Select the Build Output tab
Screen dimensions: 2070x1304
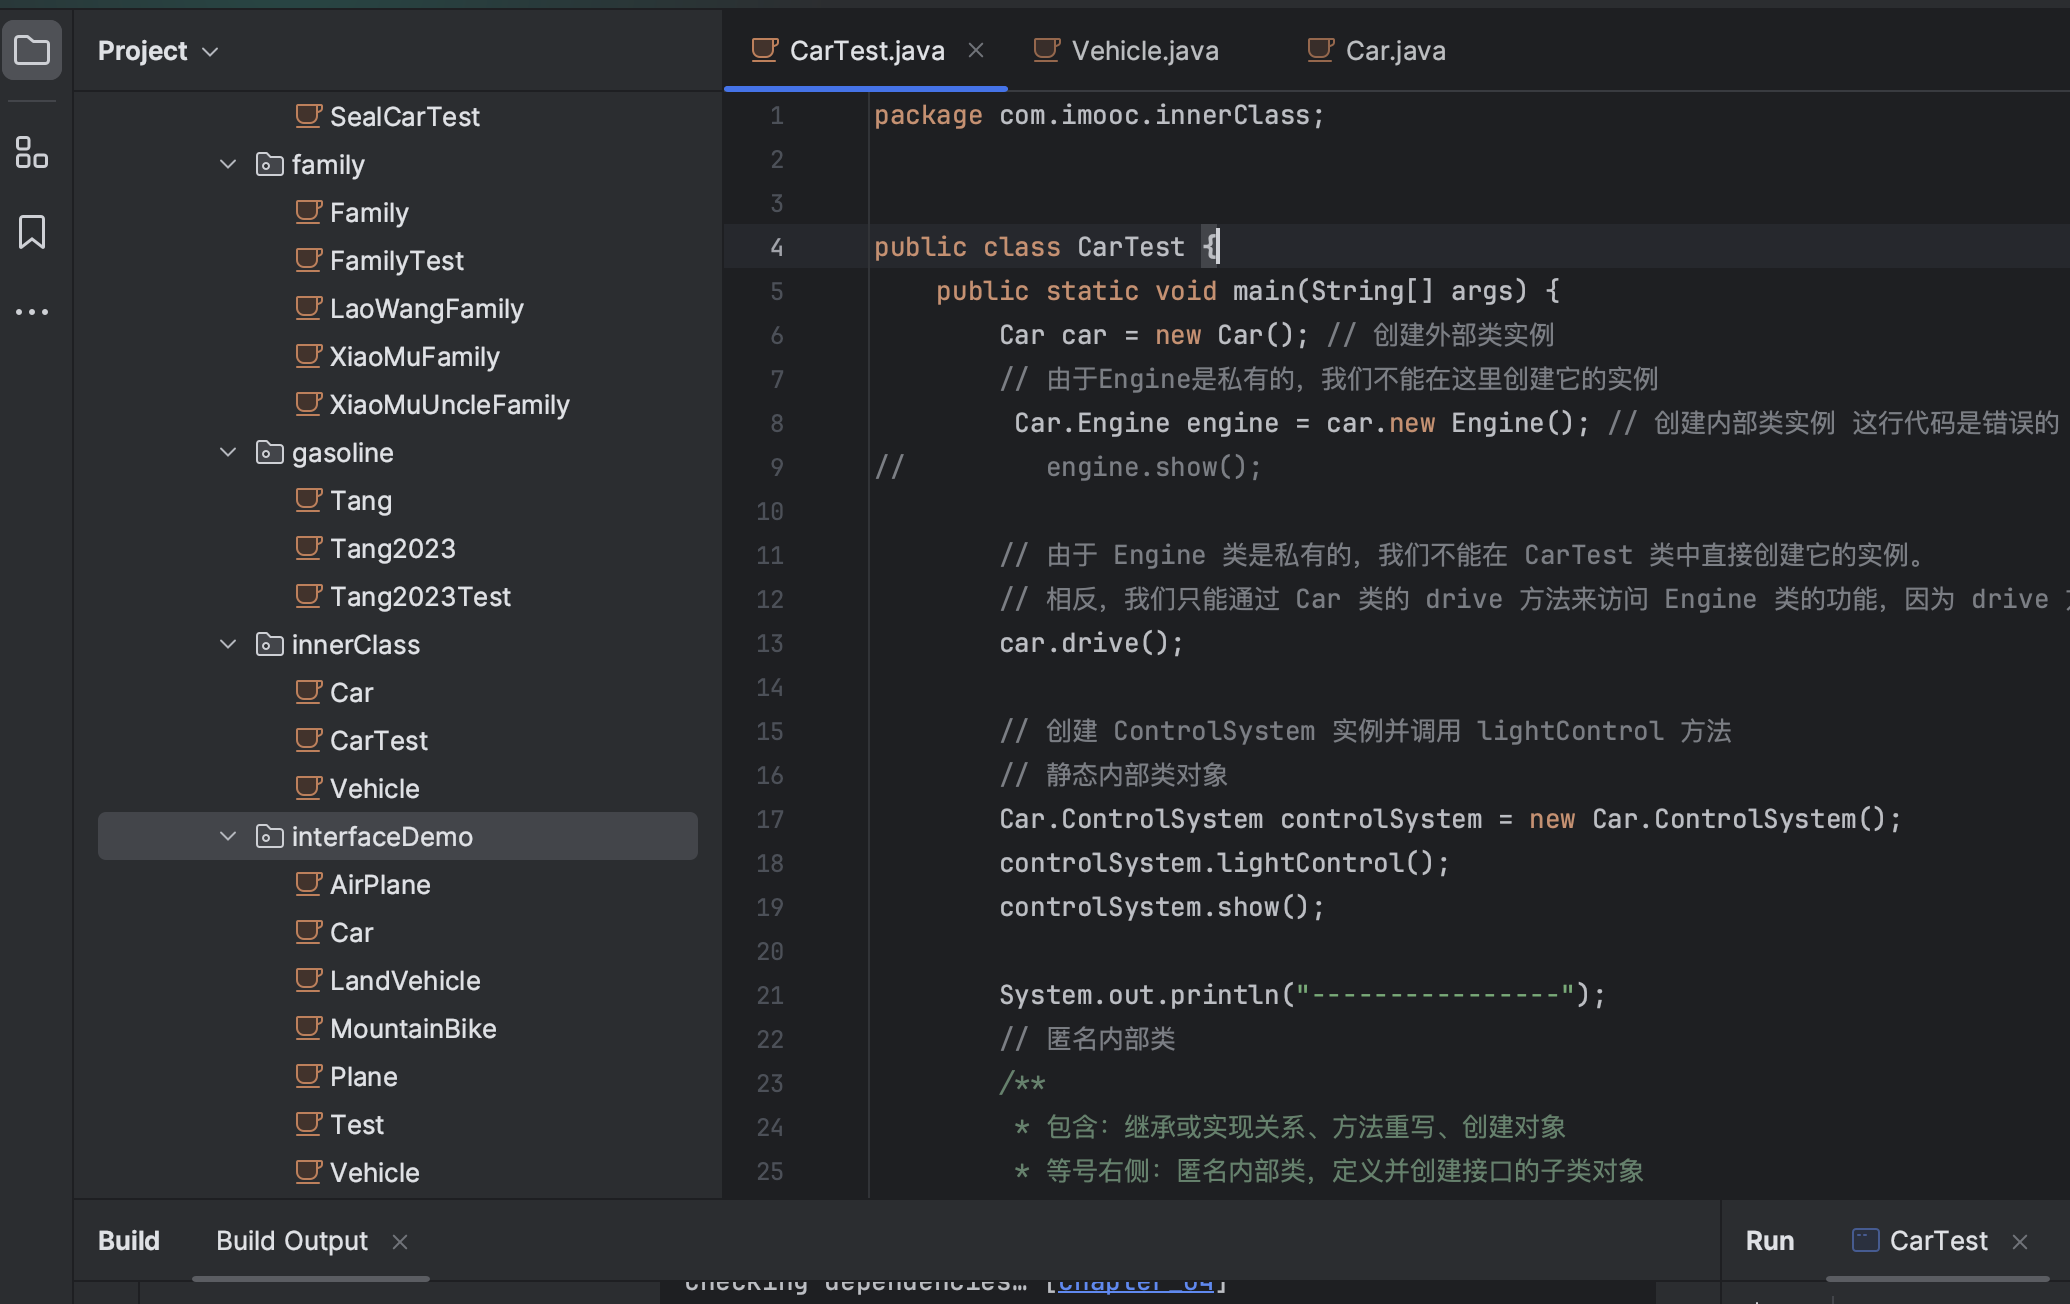click(x=292, y=1241)
